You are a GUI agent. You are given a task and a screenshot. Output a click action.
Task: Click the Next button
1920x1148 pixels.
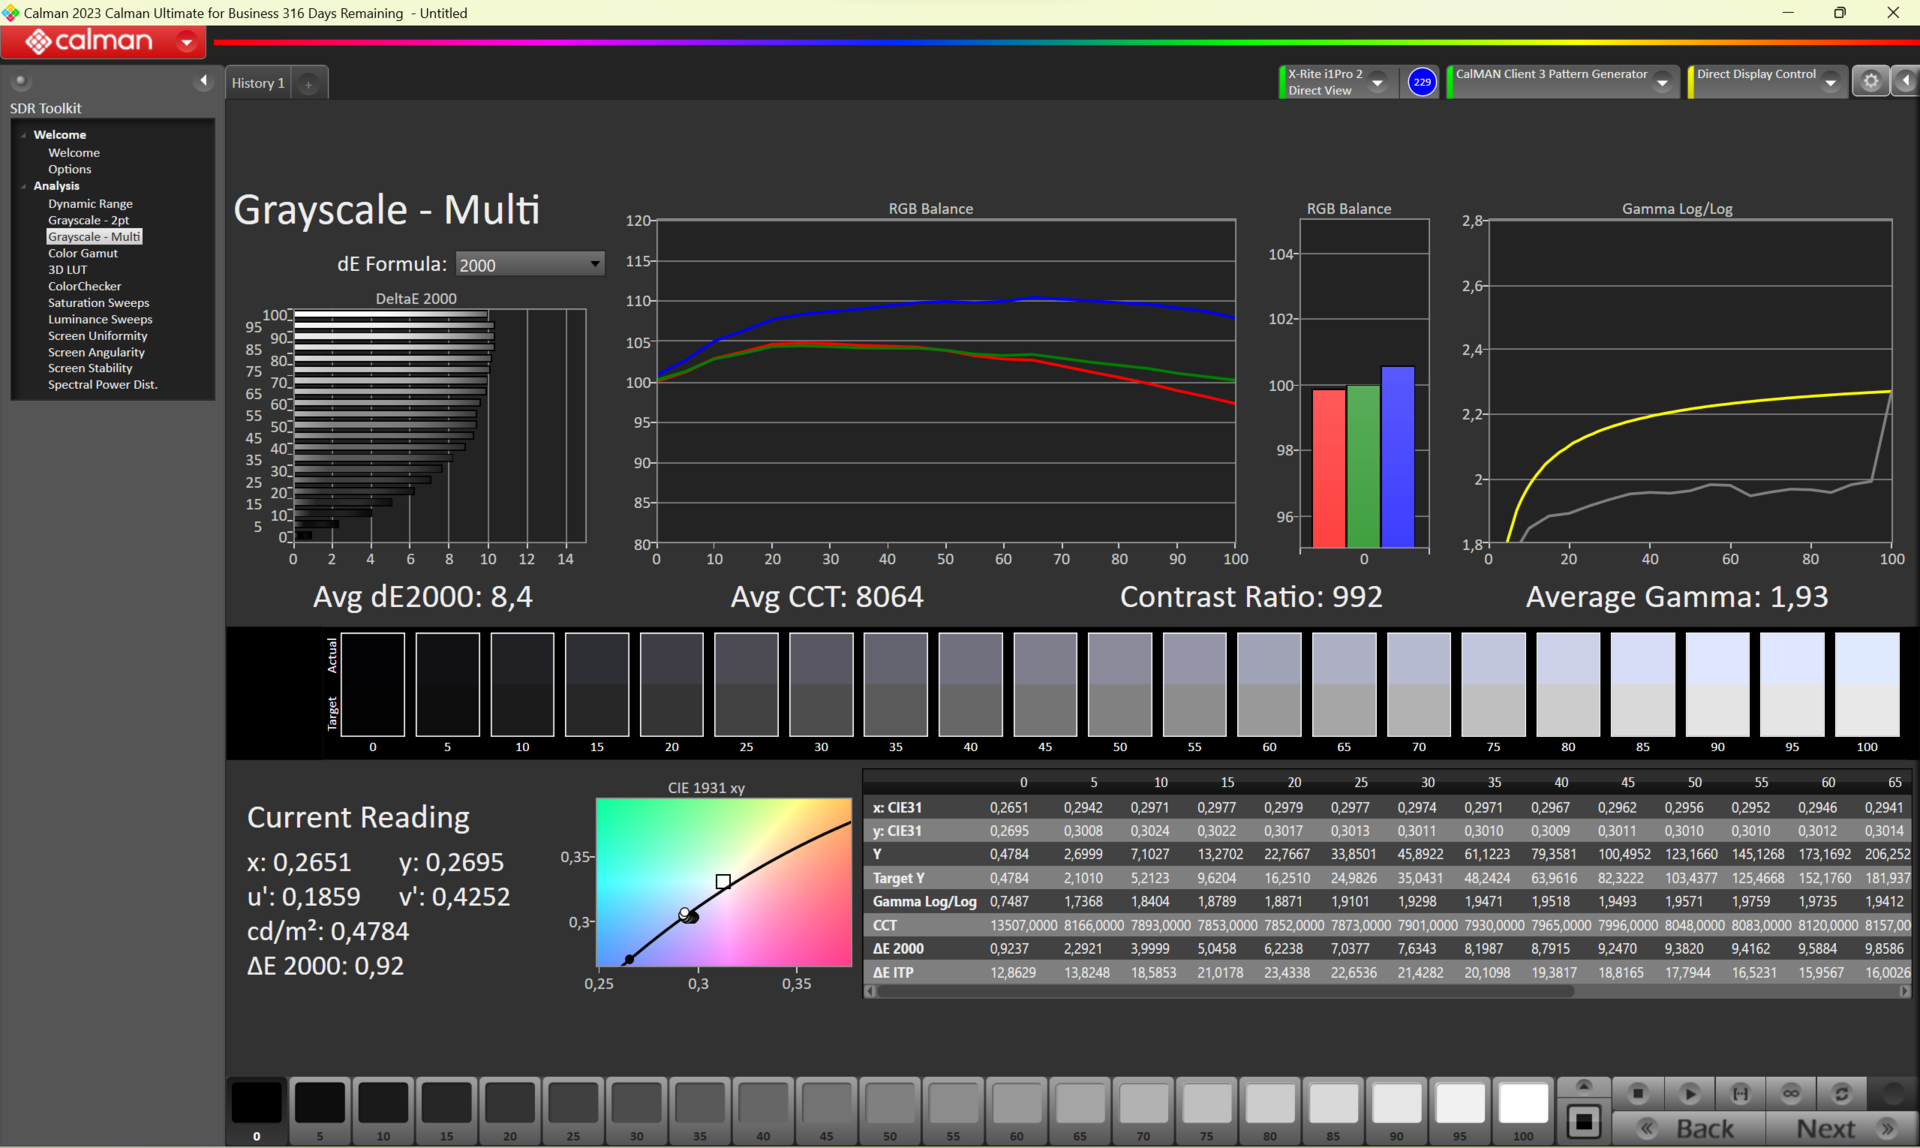(1826, 1129)
